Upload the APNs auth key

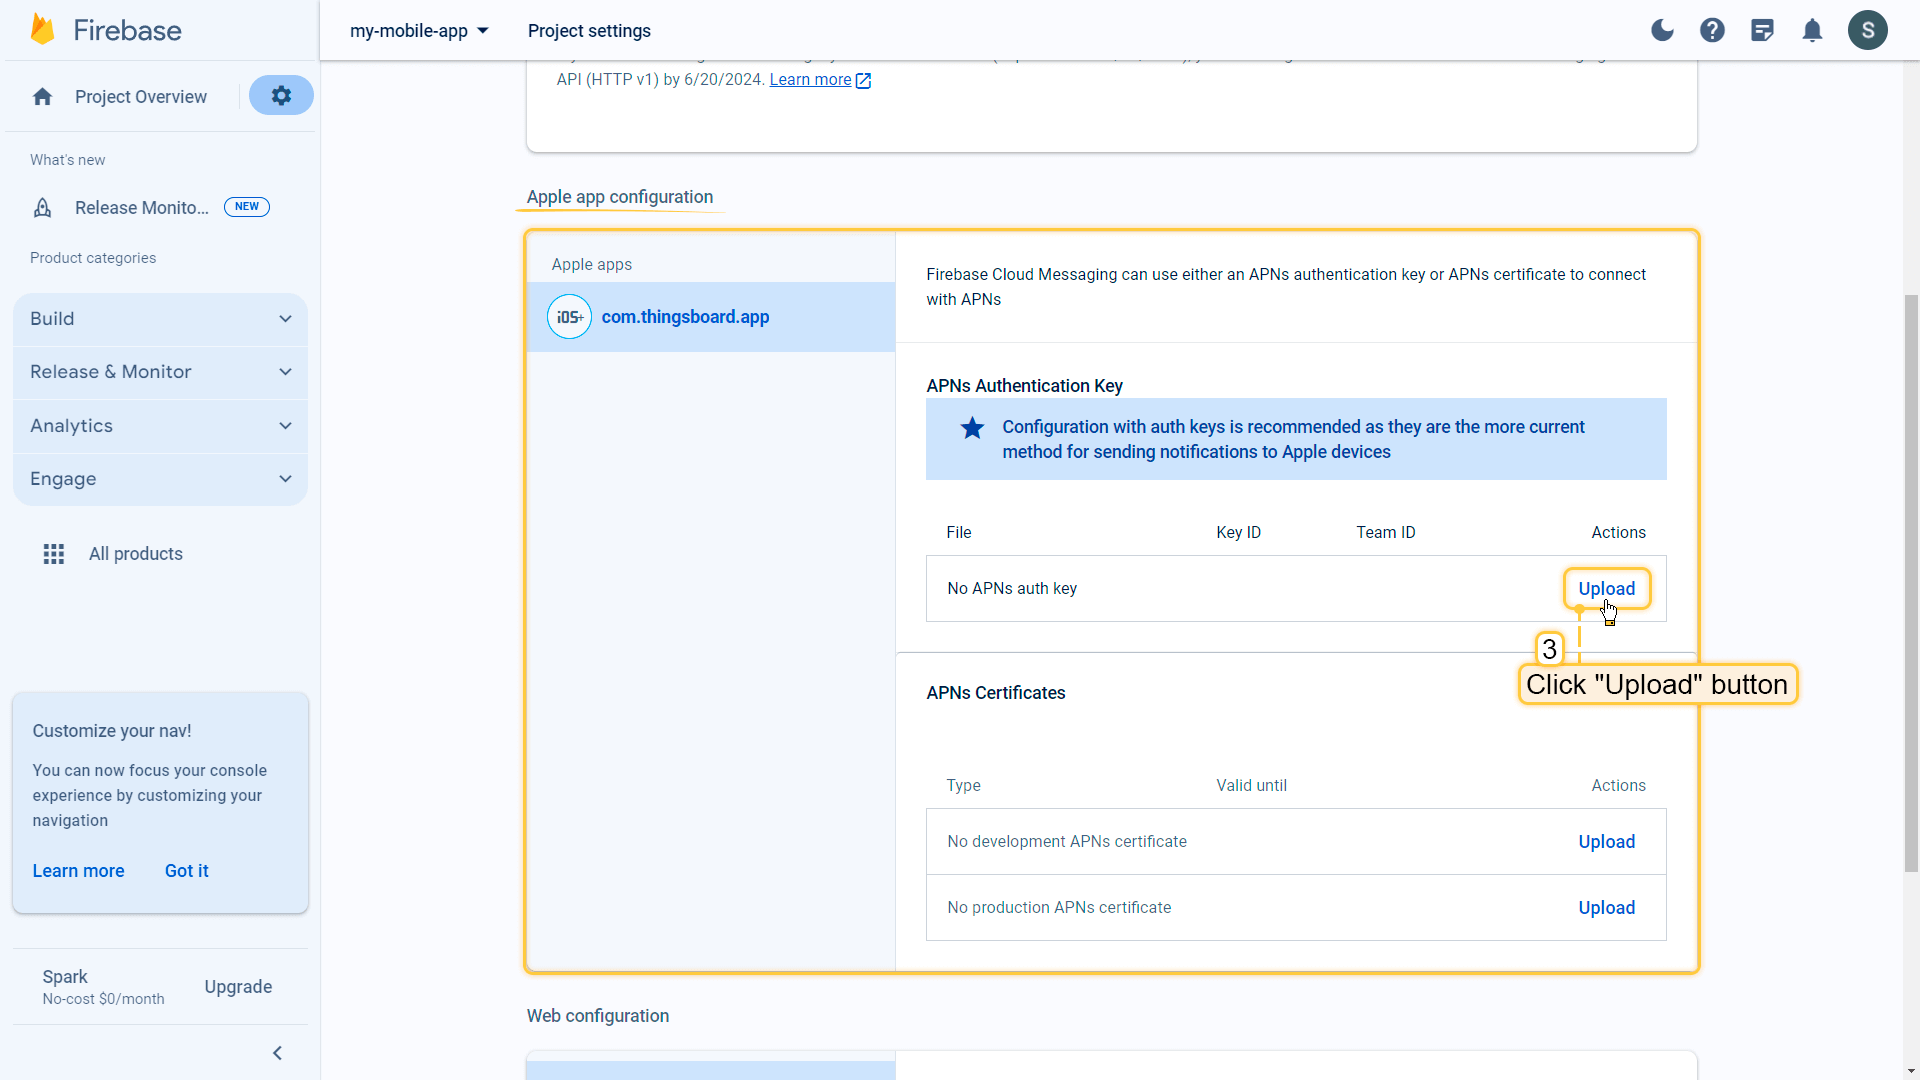tap(1606, 589)
